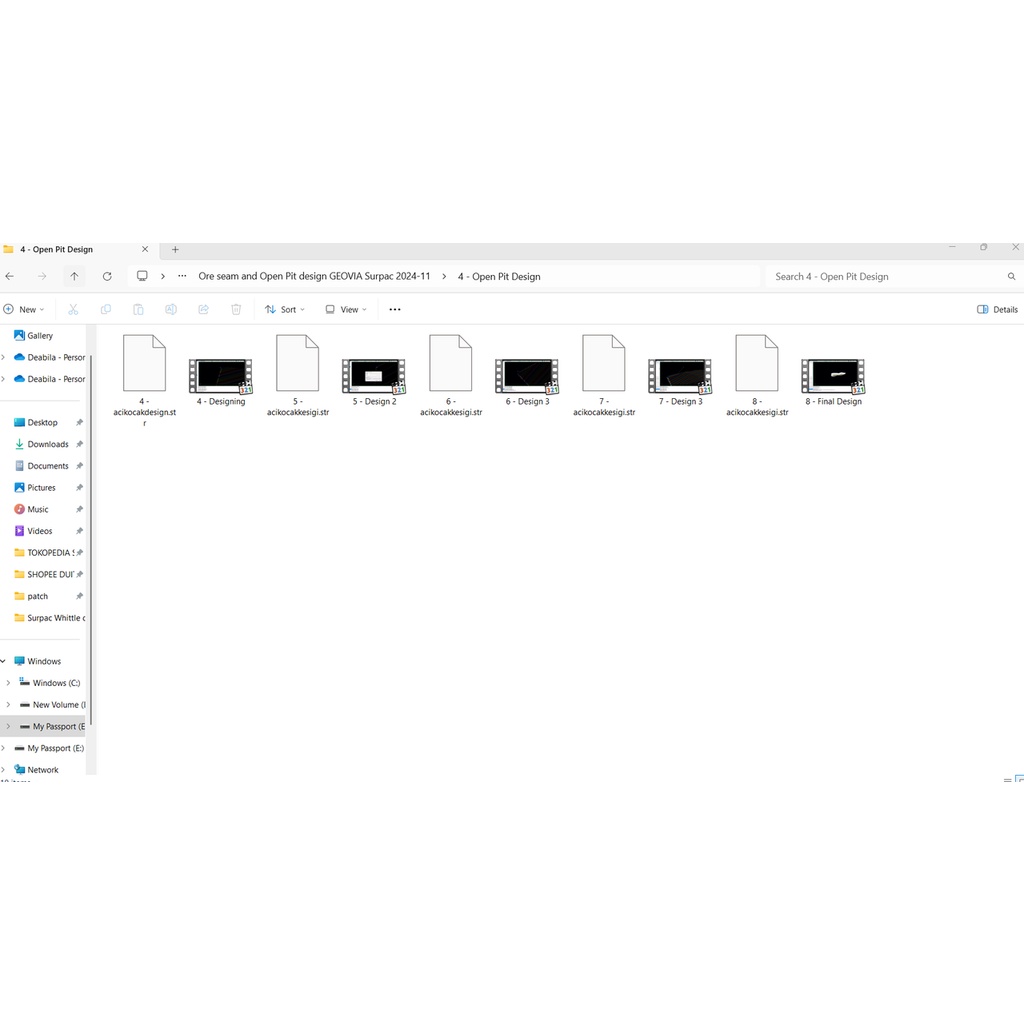
Task: Select the video 7 - Design 3
Action: coord(680,382)
